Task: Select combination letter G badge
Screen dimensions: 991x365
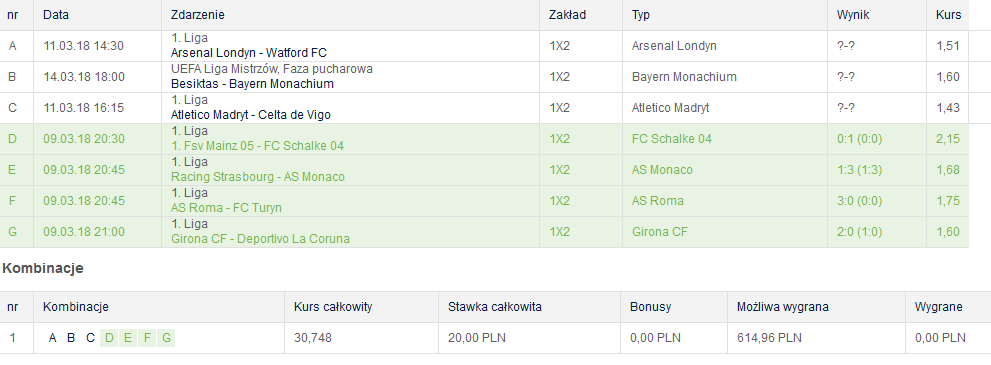Action: click(166, 338)
